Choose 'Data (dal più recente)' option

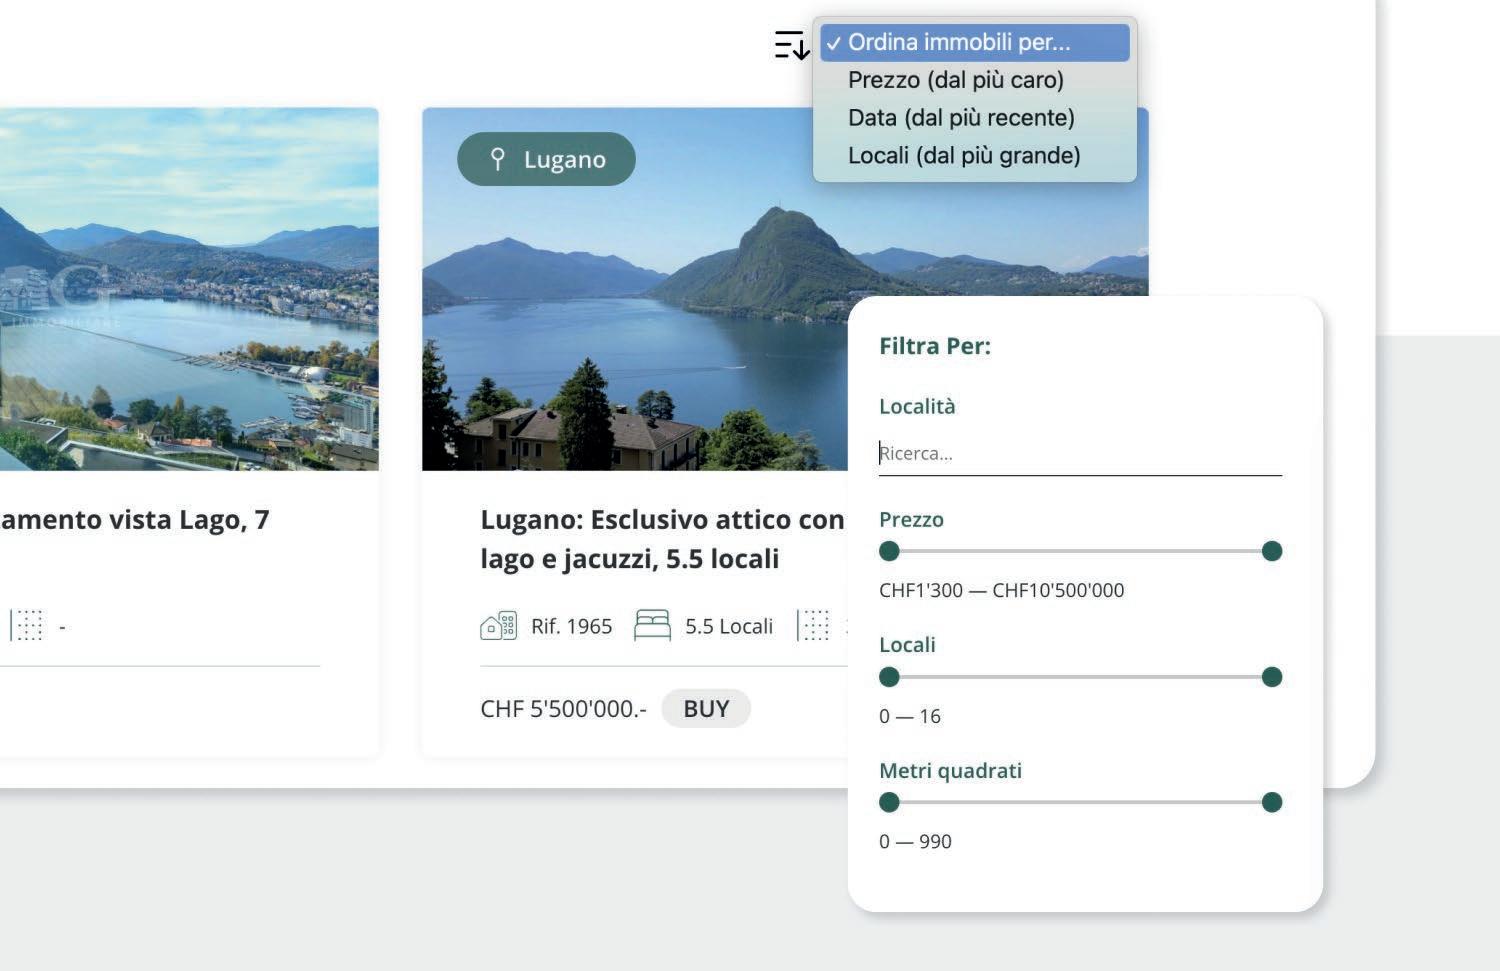tap(960, 118)
